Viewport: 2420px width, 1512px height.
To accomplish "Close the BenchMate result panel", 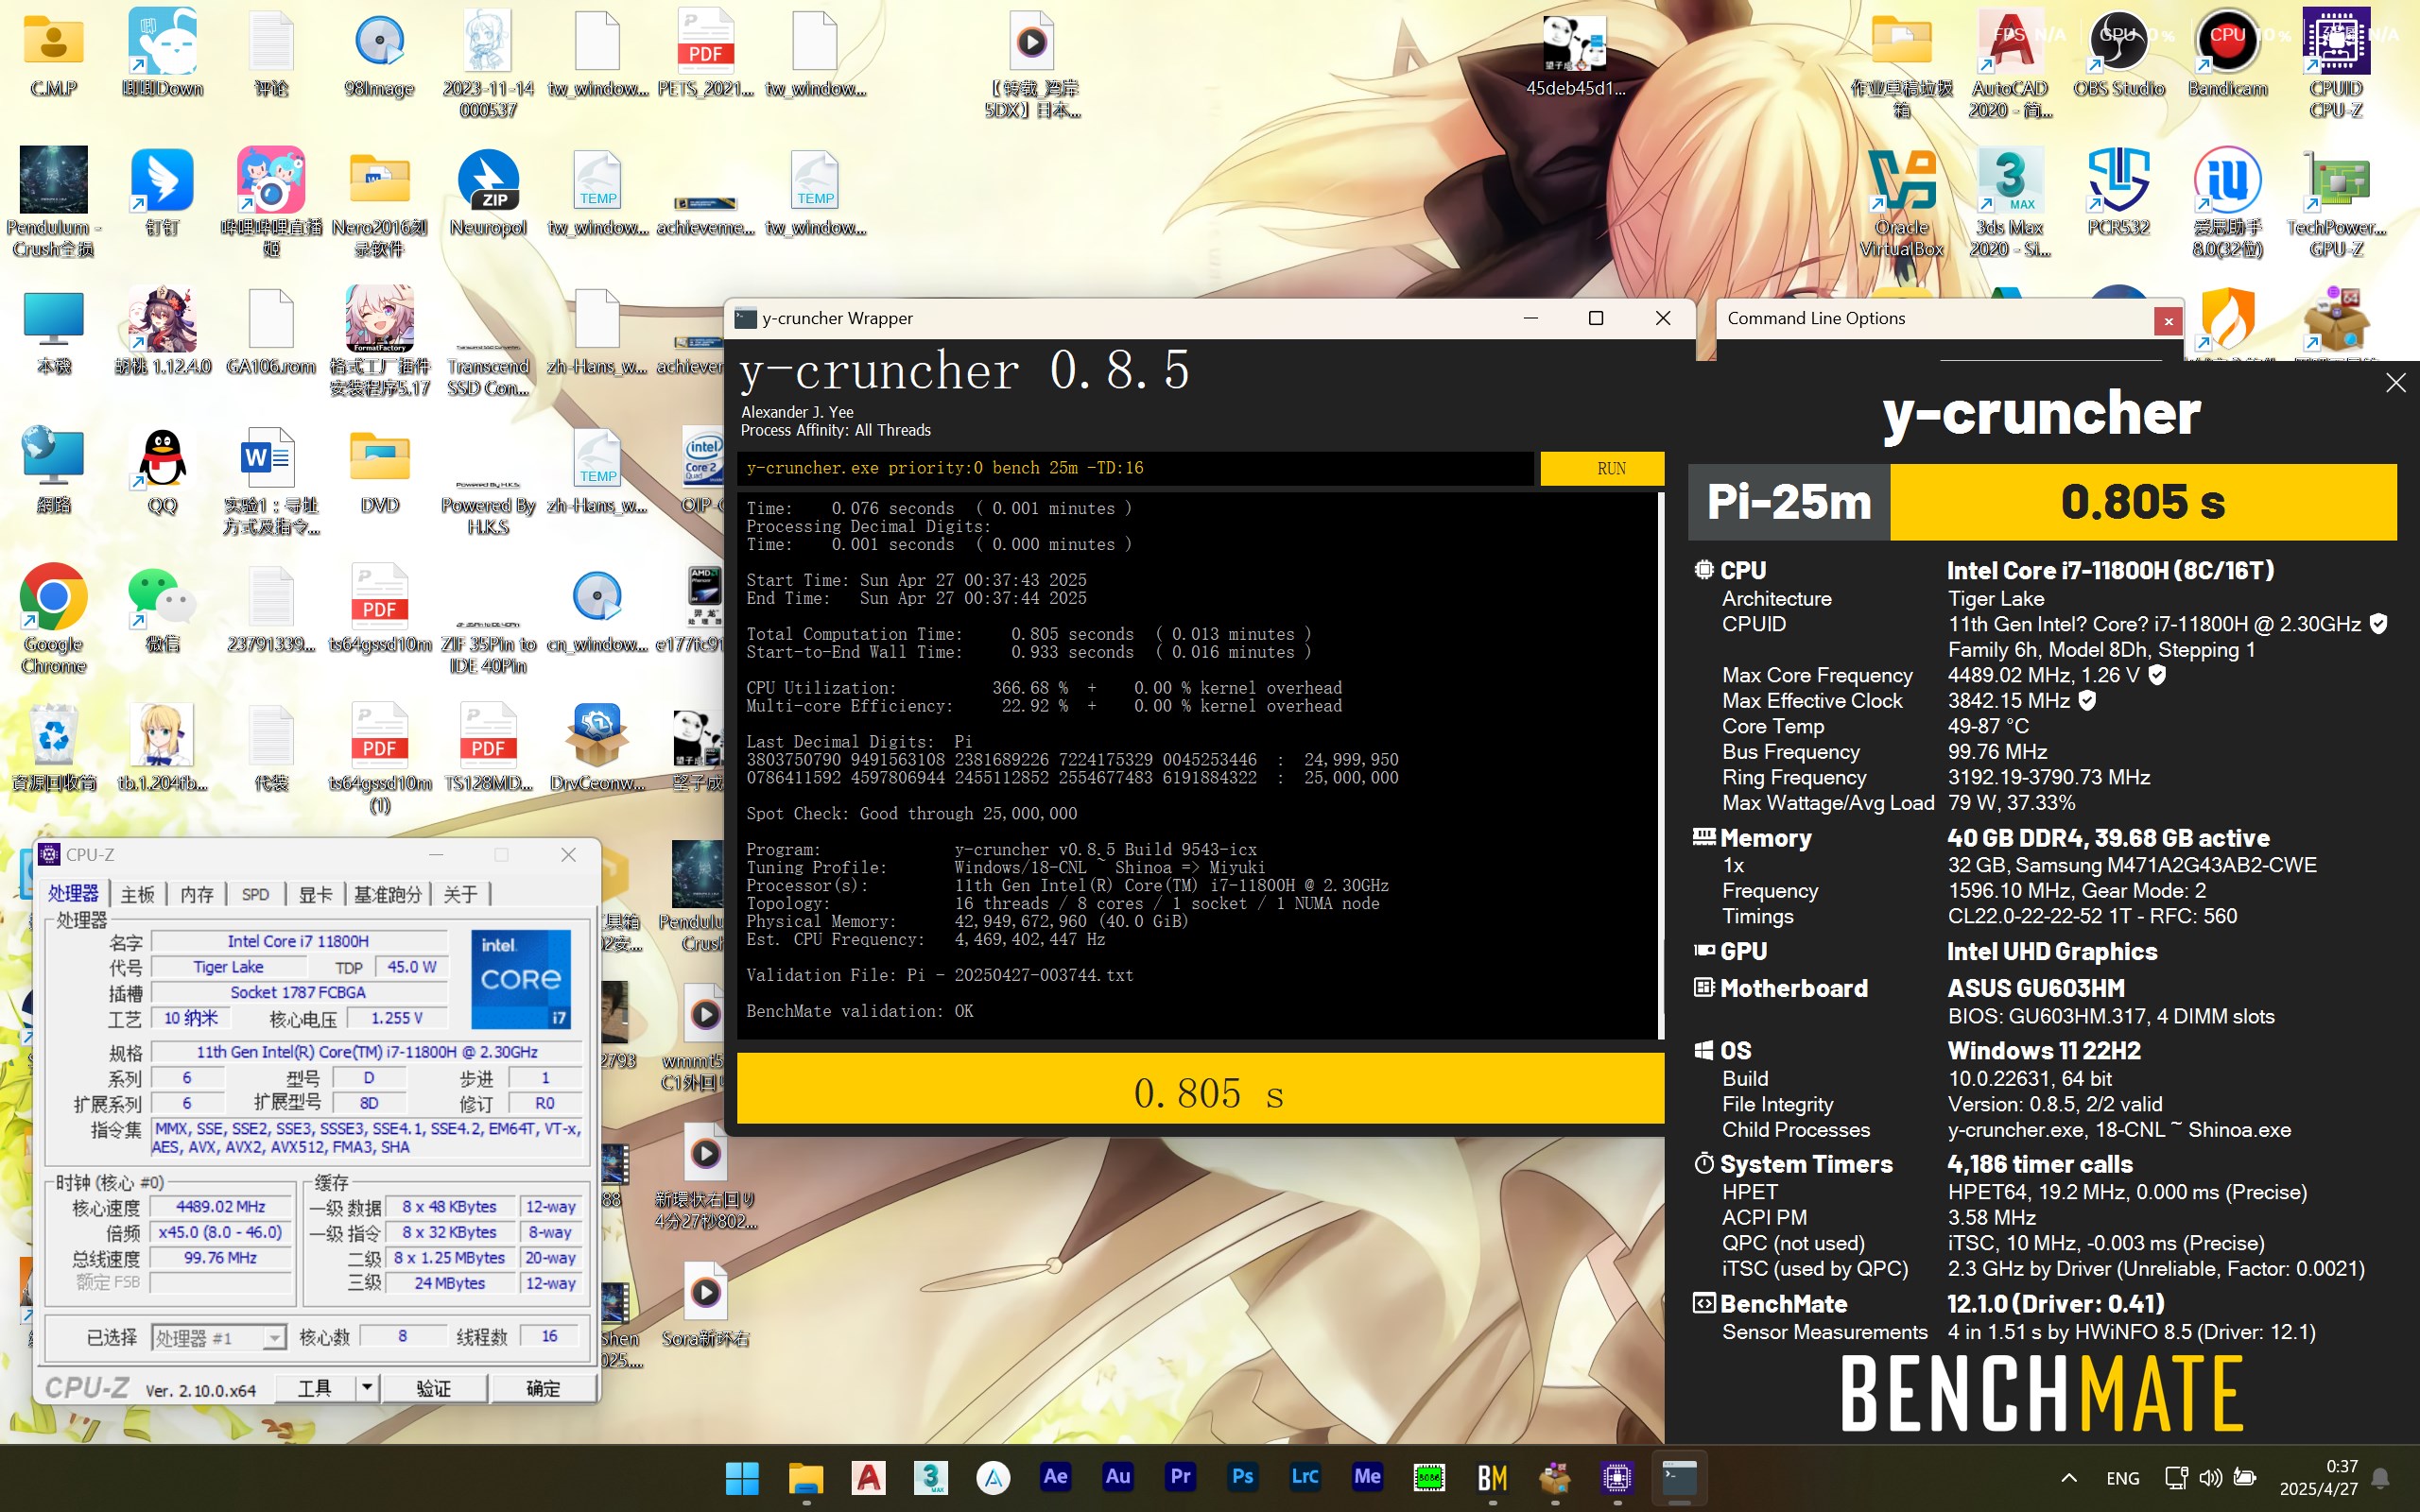I will click(2396, 383).
